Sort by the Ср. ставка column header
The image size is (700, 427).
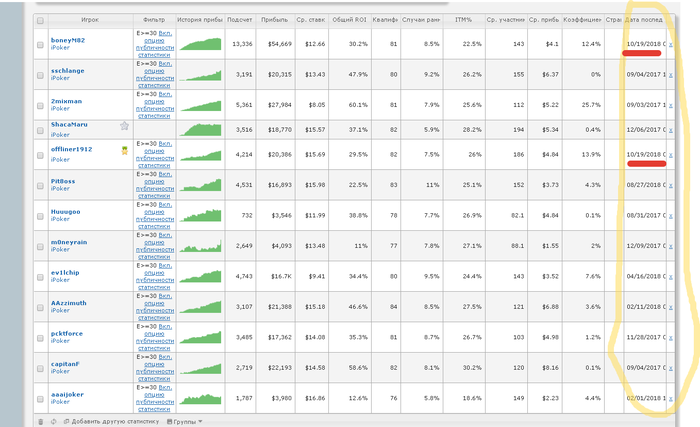[312, 20]
